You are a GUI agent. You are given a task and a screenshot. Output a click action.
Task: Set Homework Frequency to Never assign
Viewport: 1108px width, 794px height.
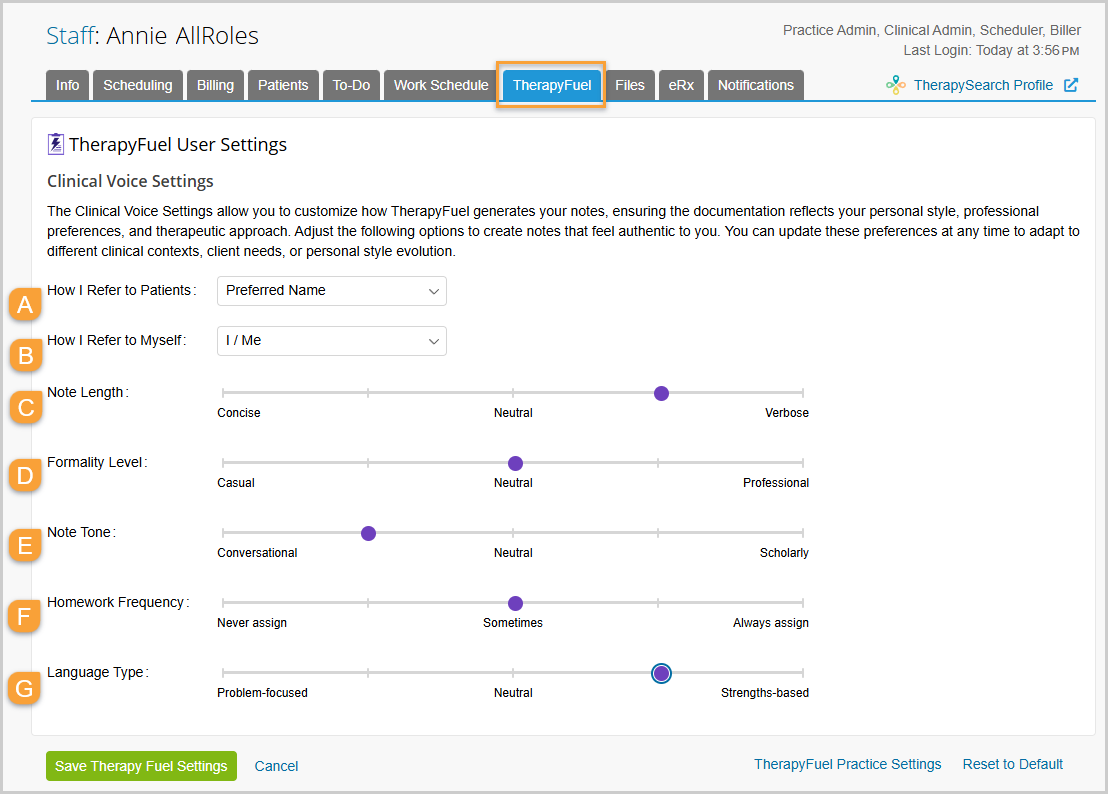tap(223, 603)
